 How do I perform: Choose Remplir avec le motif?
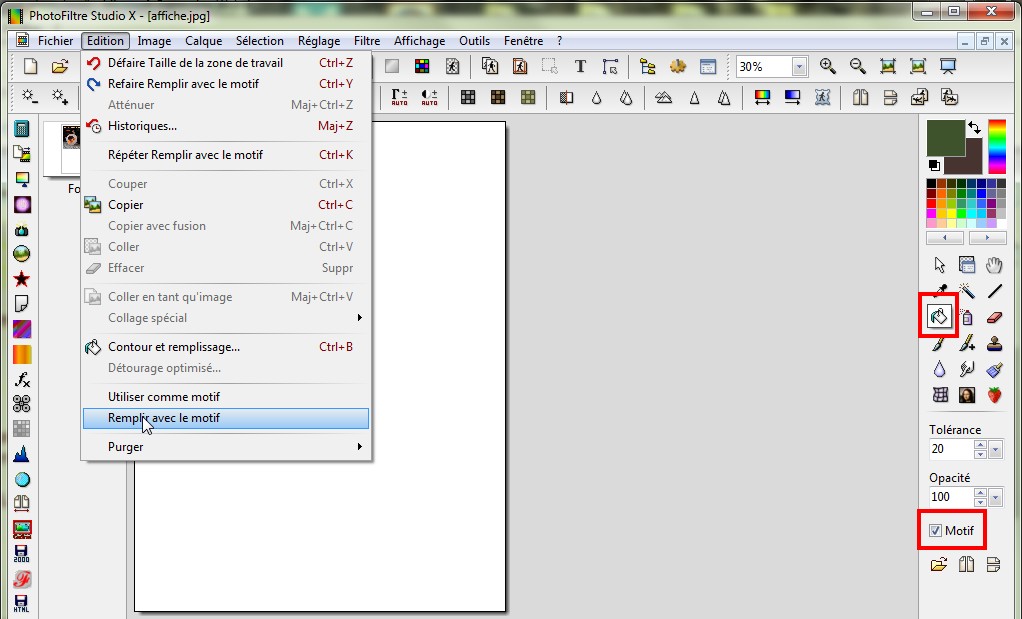coord(226,418)
